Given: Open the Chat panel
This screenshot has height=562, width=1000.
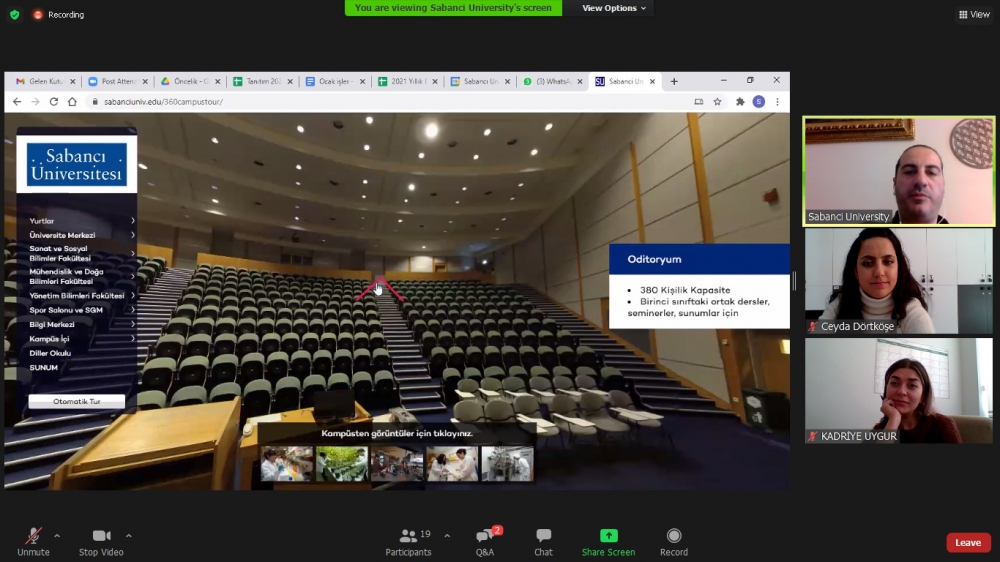Looking at the screenshot, I should [x=543, y=542].
